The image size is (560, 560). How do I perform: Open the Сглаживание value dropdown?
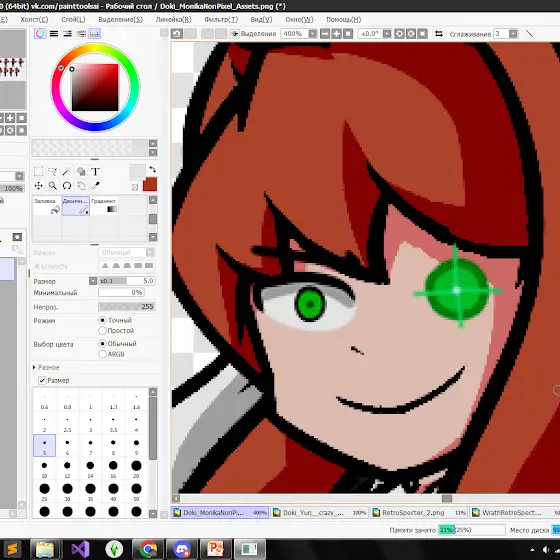coord(513,34)
